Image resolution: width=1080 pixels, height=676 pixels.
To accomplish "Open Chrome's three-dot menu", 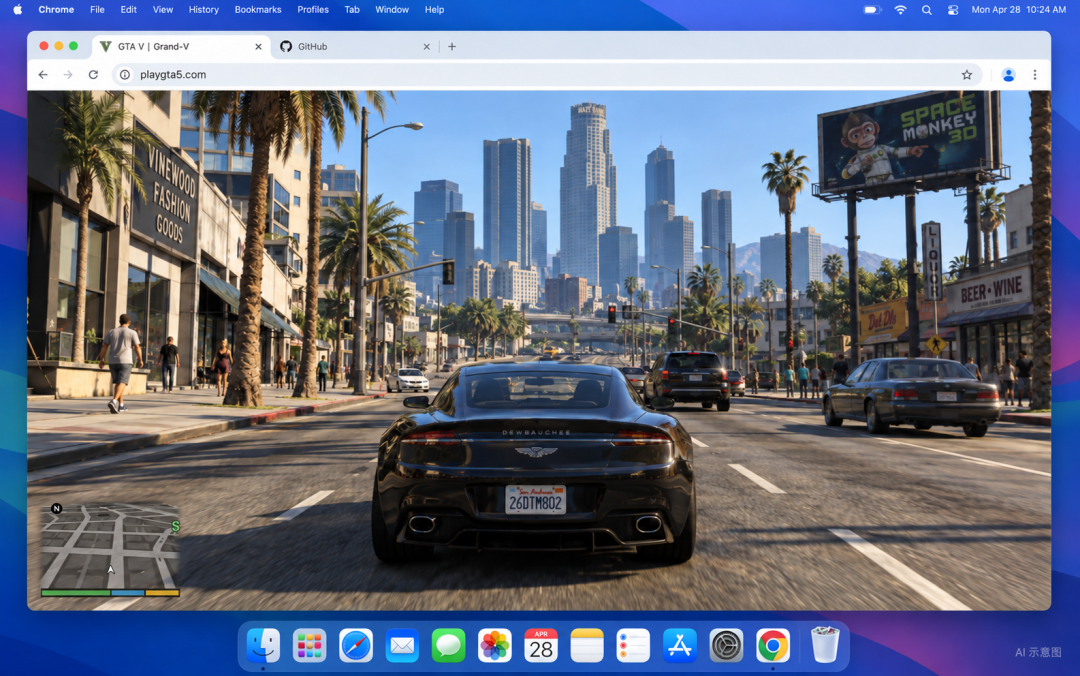I will tap(1035, 74).
